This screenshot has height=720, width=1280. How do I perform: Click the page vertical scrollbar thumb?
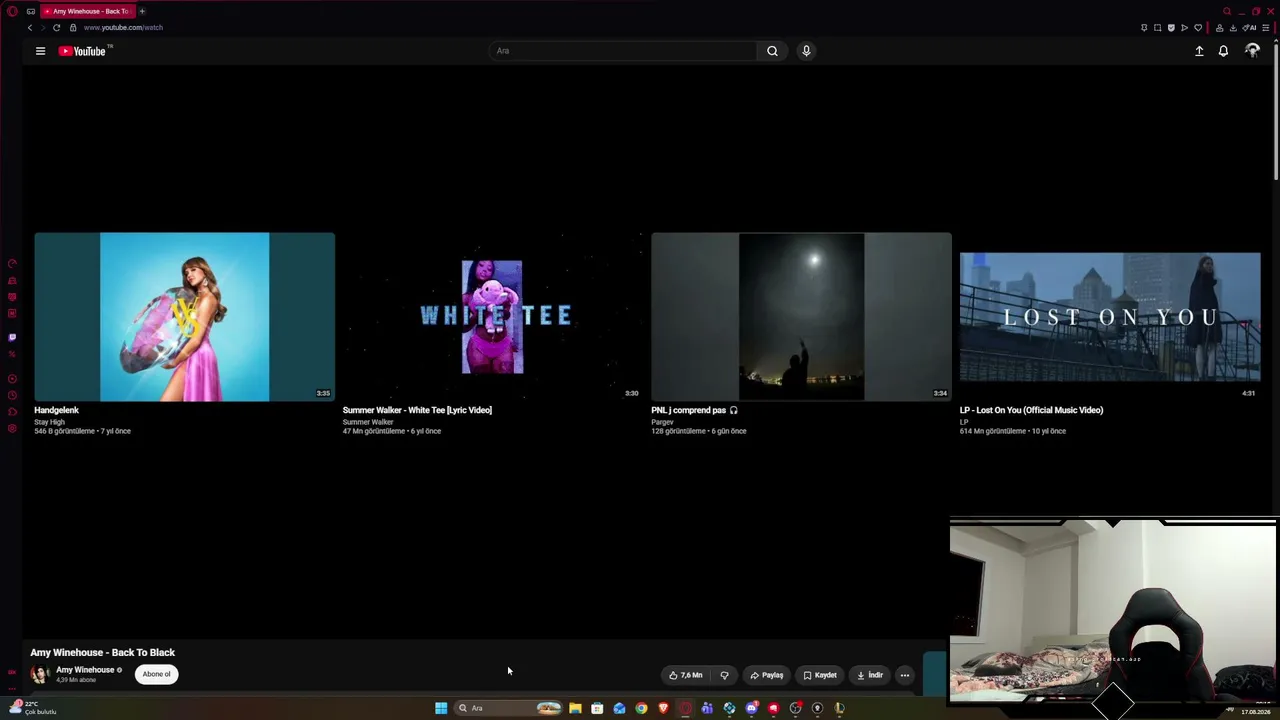click(x=1275, y=110)
